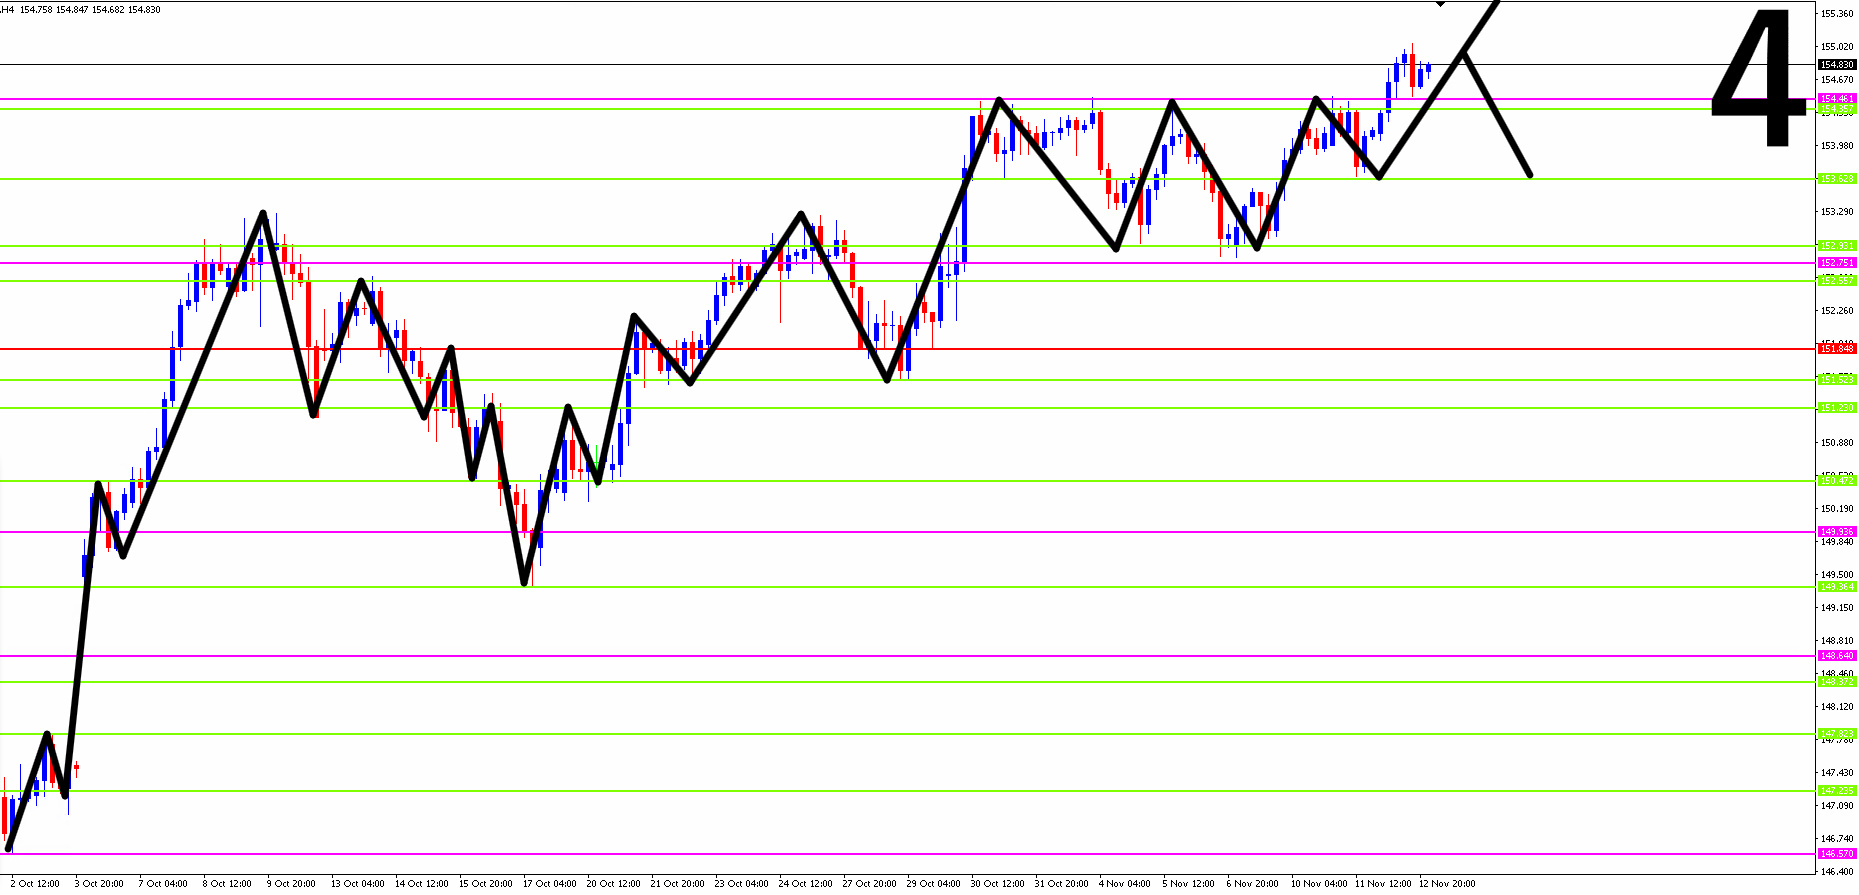Screen dimensions: 1859x895
Task: Click the 30 Oct 12:00 time label
Action: point(997,884)
